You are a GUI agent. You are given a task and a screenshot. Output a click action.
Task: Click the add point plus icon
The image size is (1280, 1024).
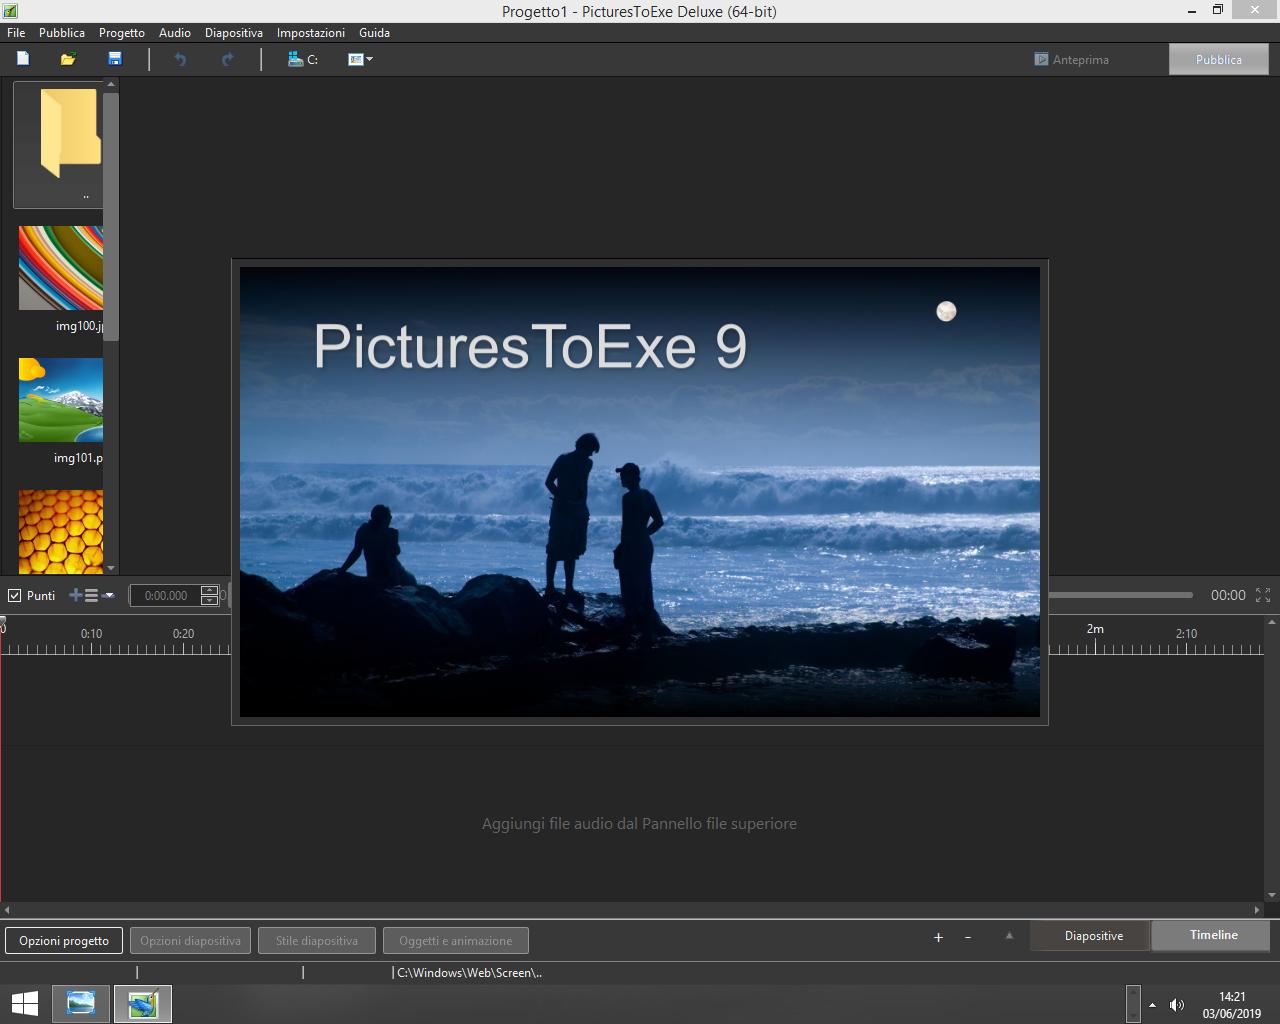(x=76, y=595)
